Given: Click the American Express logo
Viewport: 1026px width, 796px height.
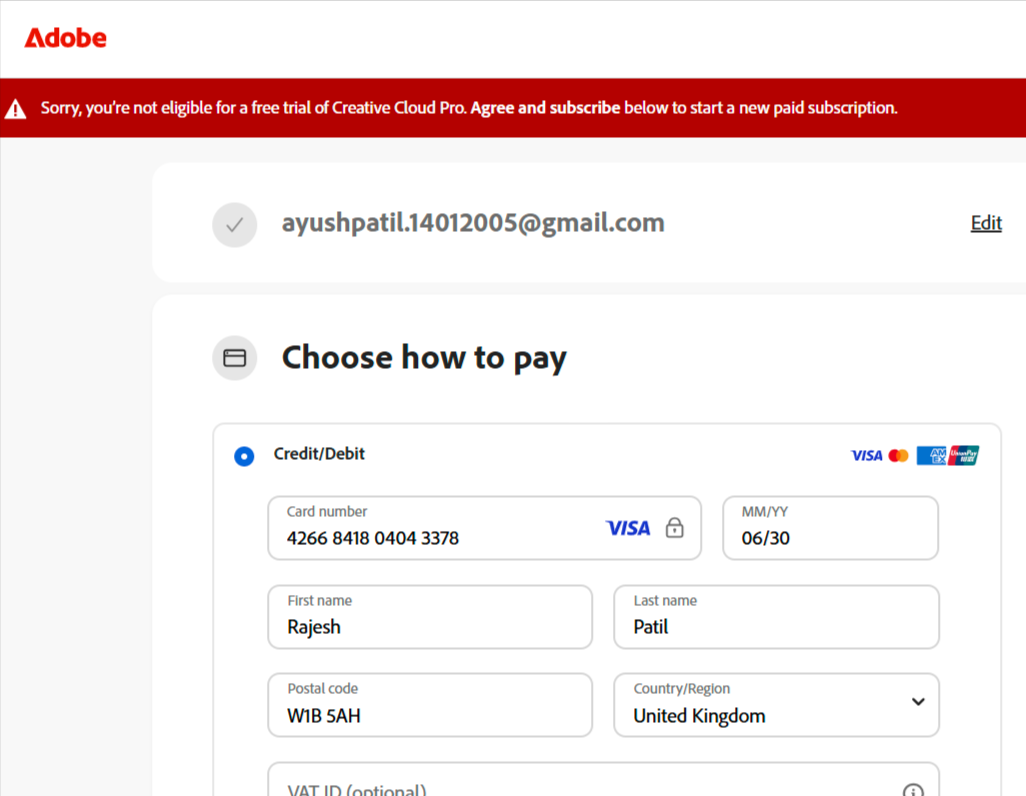Looking at the screenshot, I should (x=931, y=456).
